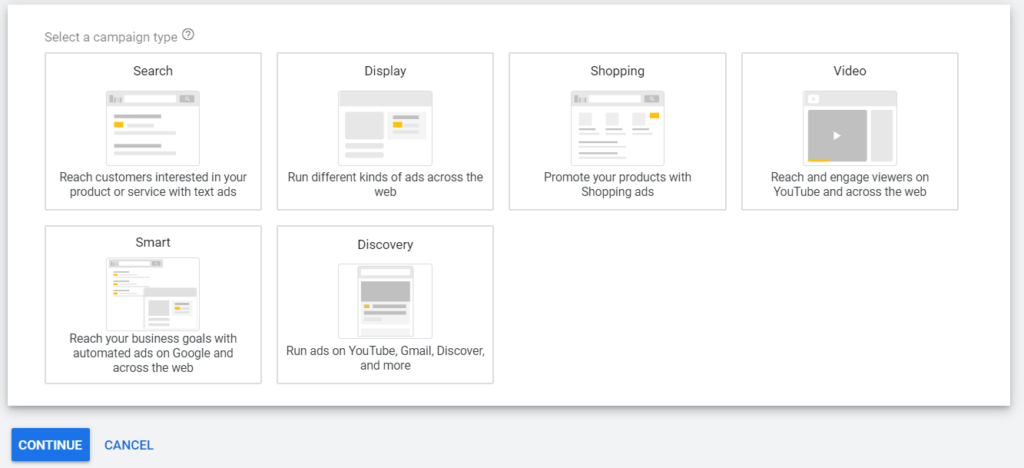Click the CONTINUE button
Image resolution: width=1024 pixels, height=468 pixels.
(50, 445)
